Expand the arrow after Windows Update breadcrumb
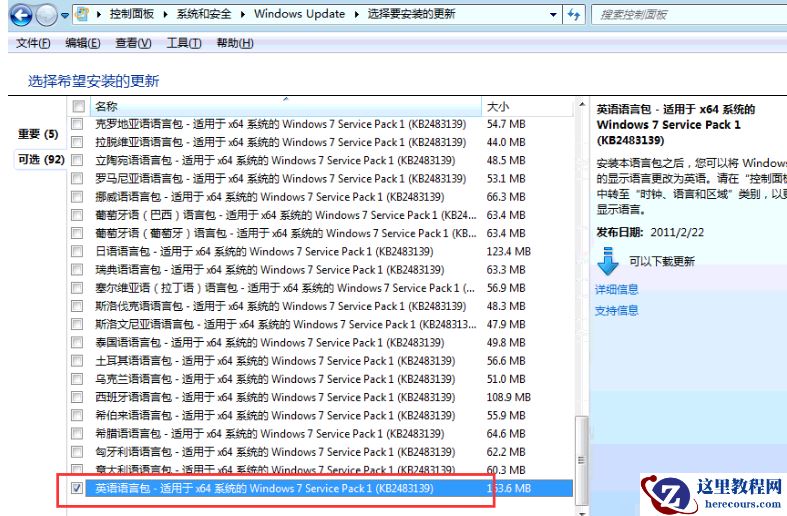This screenshot has width=787, height=516. coord(356,14)
